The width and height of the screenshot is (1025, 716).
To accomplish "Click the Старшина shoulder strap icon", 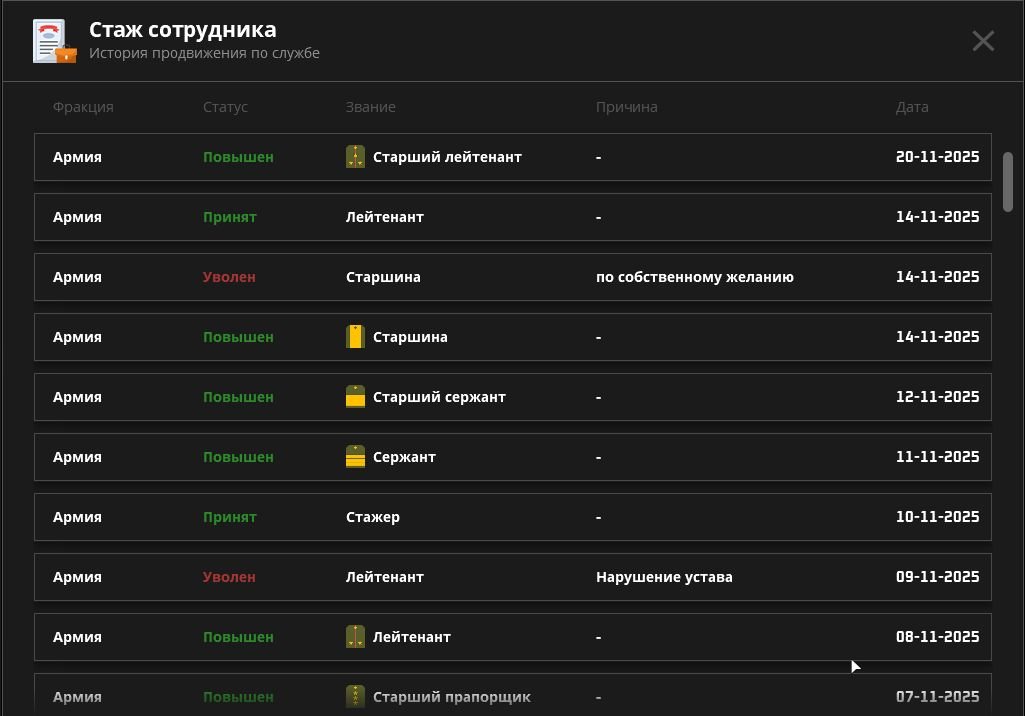I will 355,336.
